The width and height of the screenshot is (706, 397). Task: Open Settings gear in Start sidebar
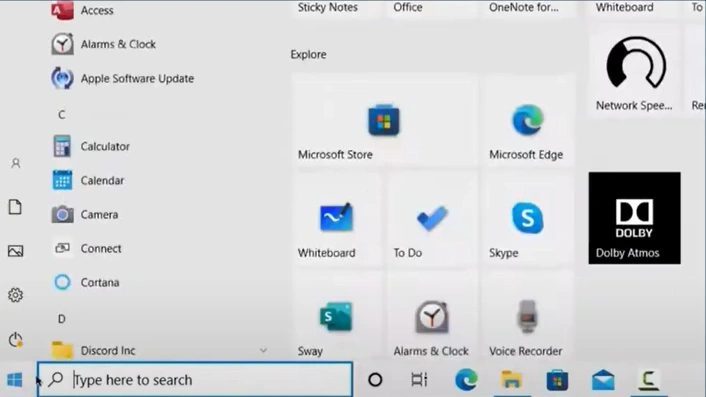coord(15,295)
